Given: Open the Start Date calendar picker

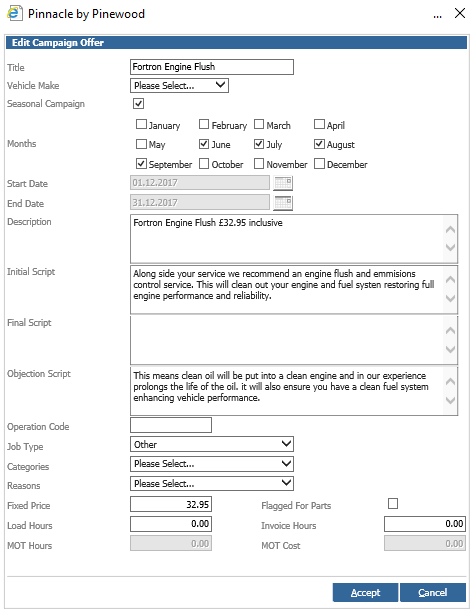Looking at the screenshot, I should (283, 183).
